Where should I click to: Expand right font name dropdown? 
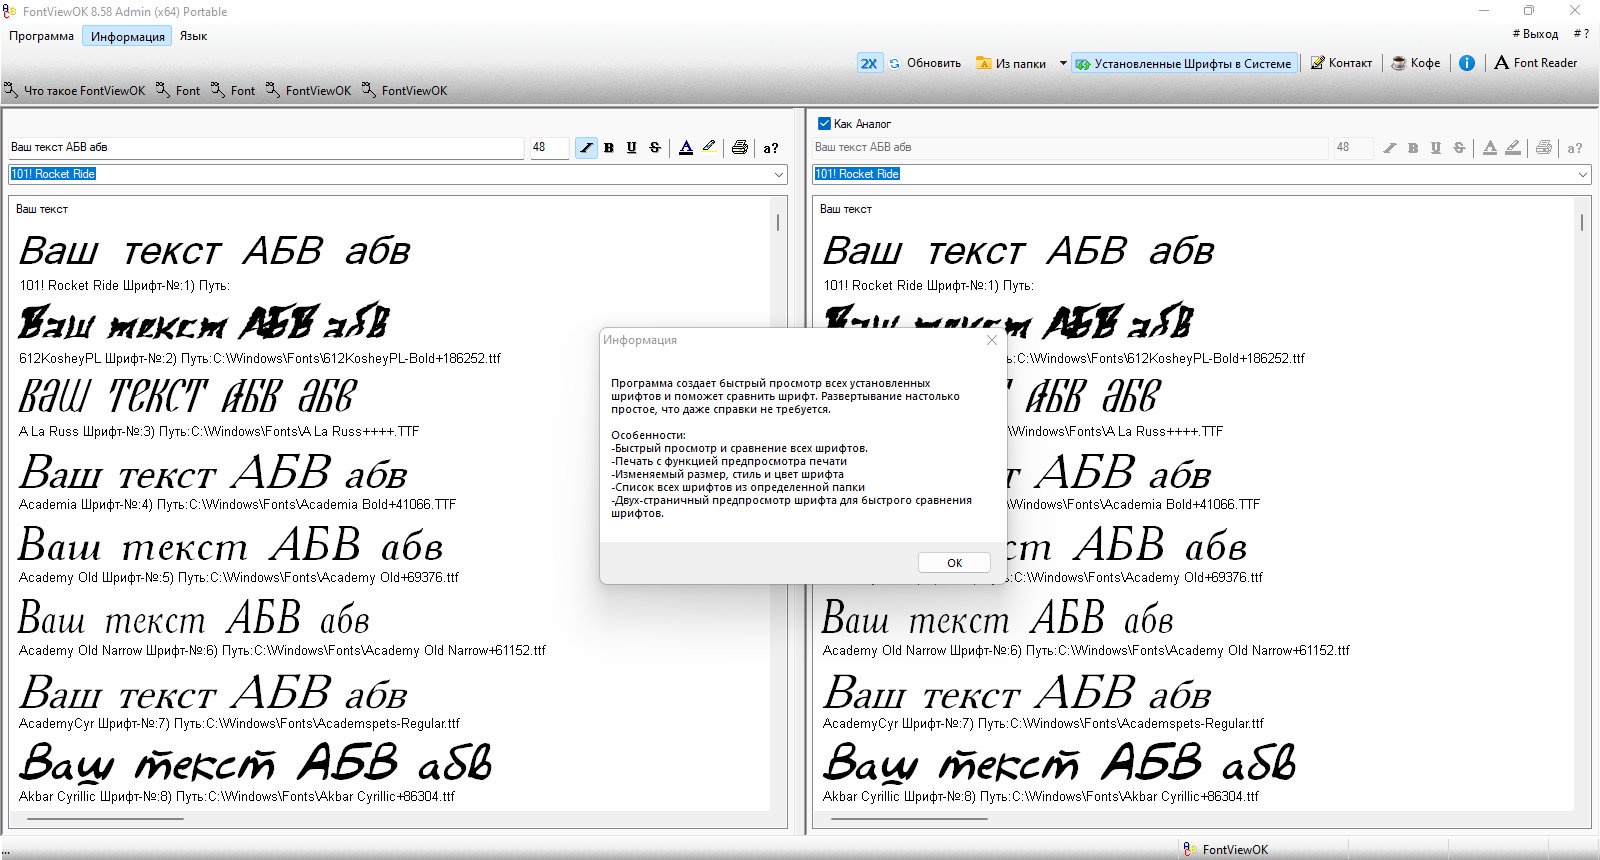click(x=1583, y=174)
